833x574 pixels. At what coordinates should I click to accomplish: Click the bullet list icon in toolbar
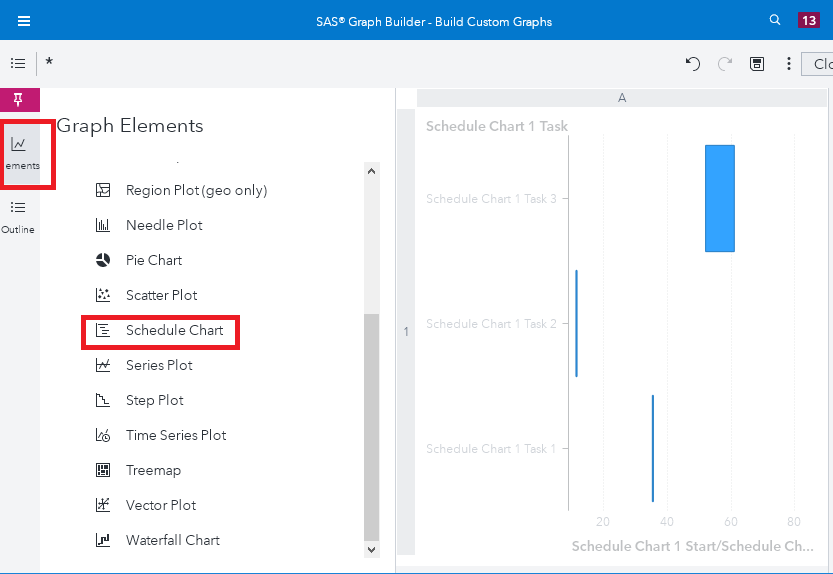pos(18,63)
